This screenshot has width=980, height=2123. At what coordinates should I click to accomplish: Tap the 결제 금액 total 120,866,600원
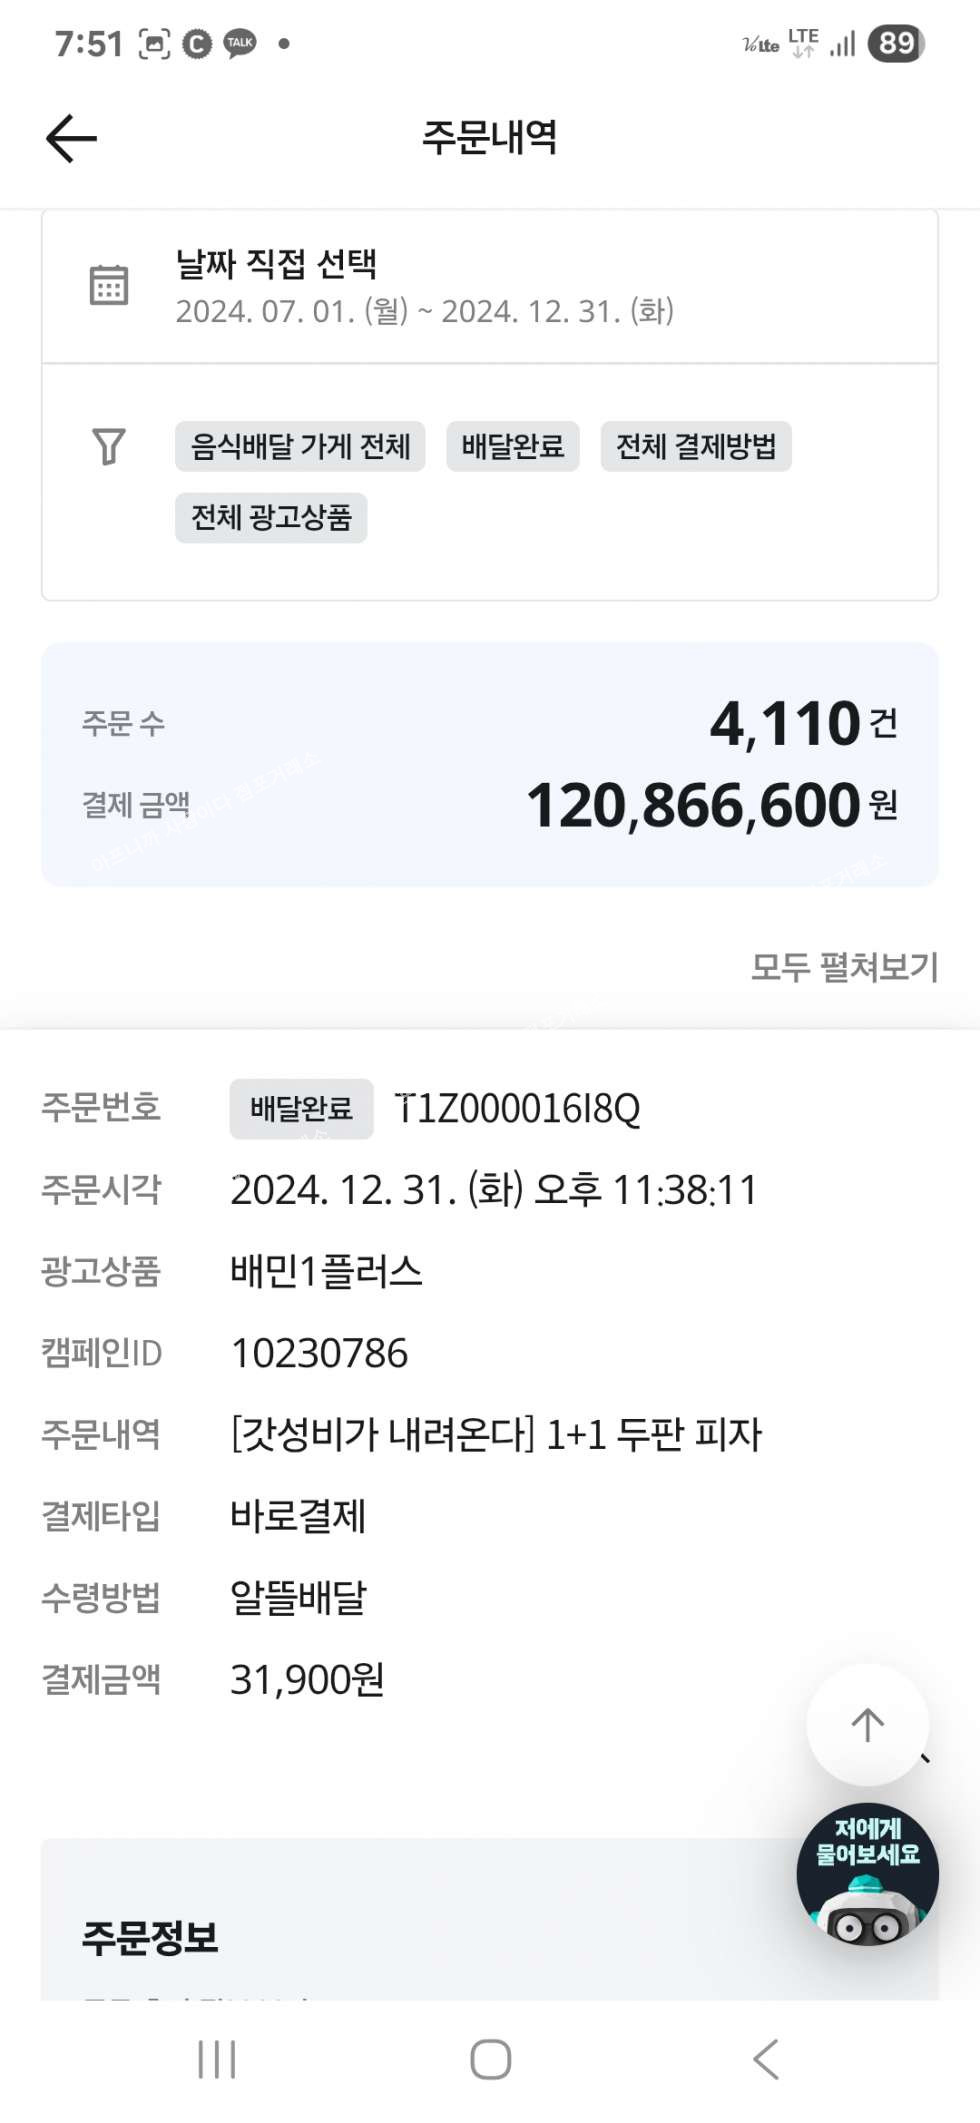(x=711, y=806)
